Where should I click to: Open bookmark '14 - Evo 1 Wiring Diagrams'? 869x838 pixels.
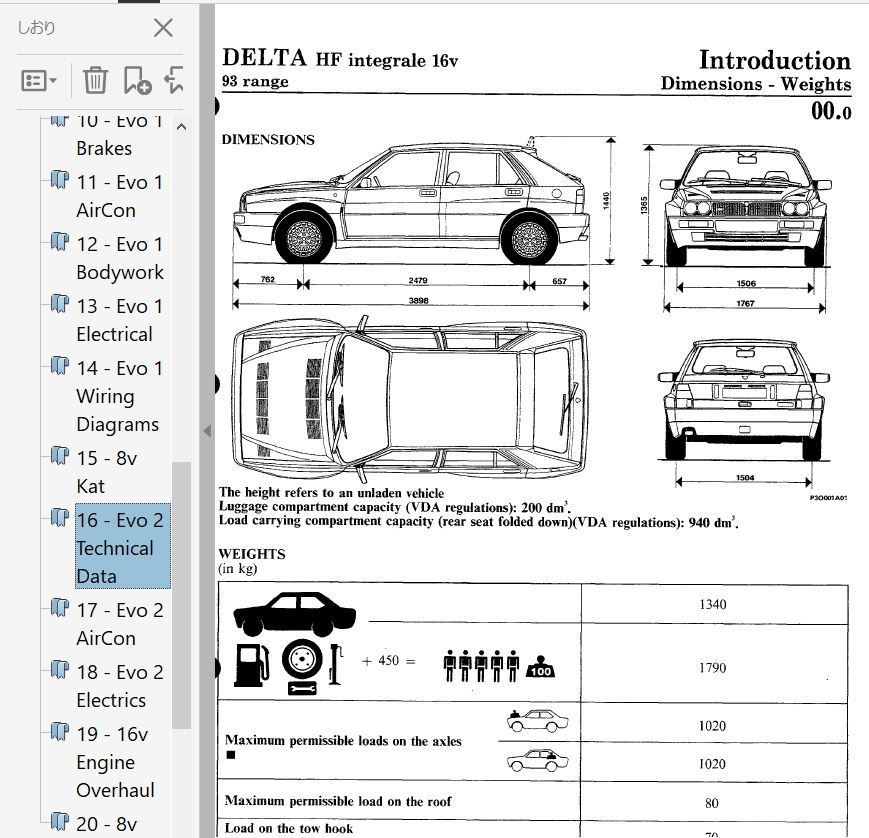point(120,396)
